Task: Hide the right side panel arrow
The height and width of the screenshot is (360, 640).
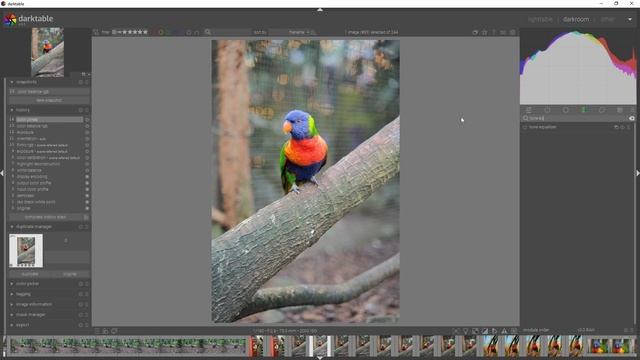Action: tap(638, 173)
